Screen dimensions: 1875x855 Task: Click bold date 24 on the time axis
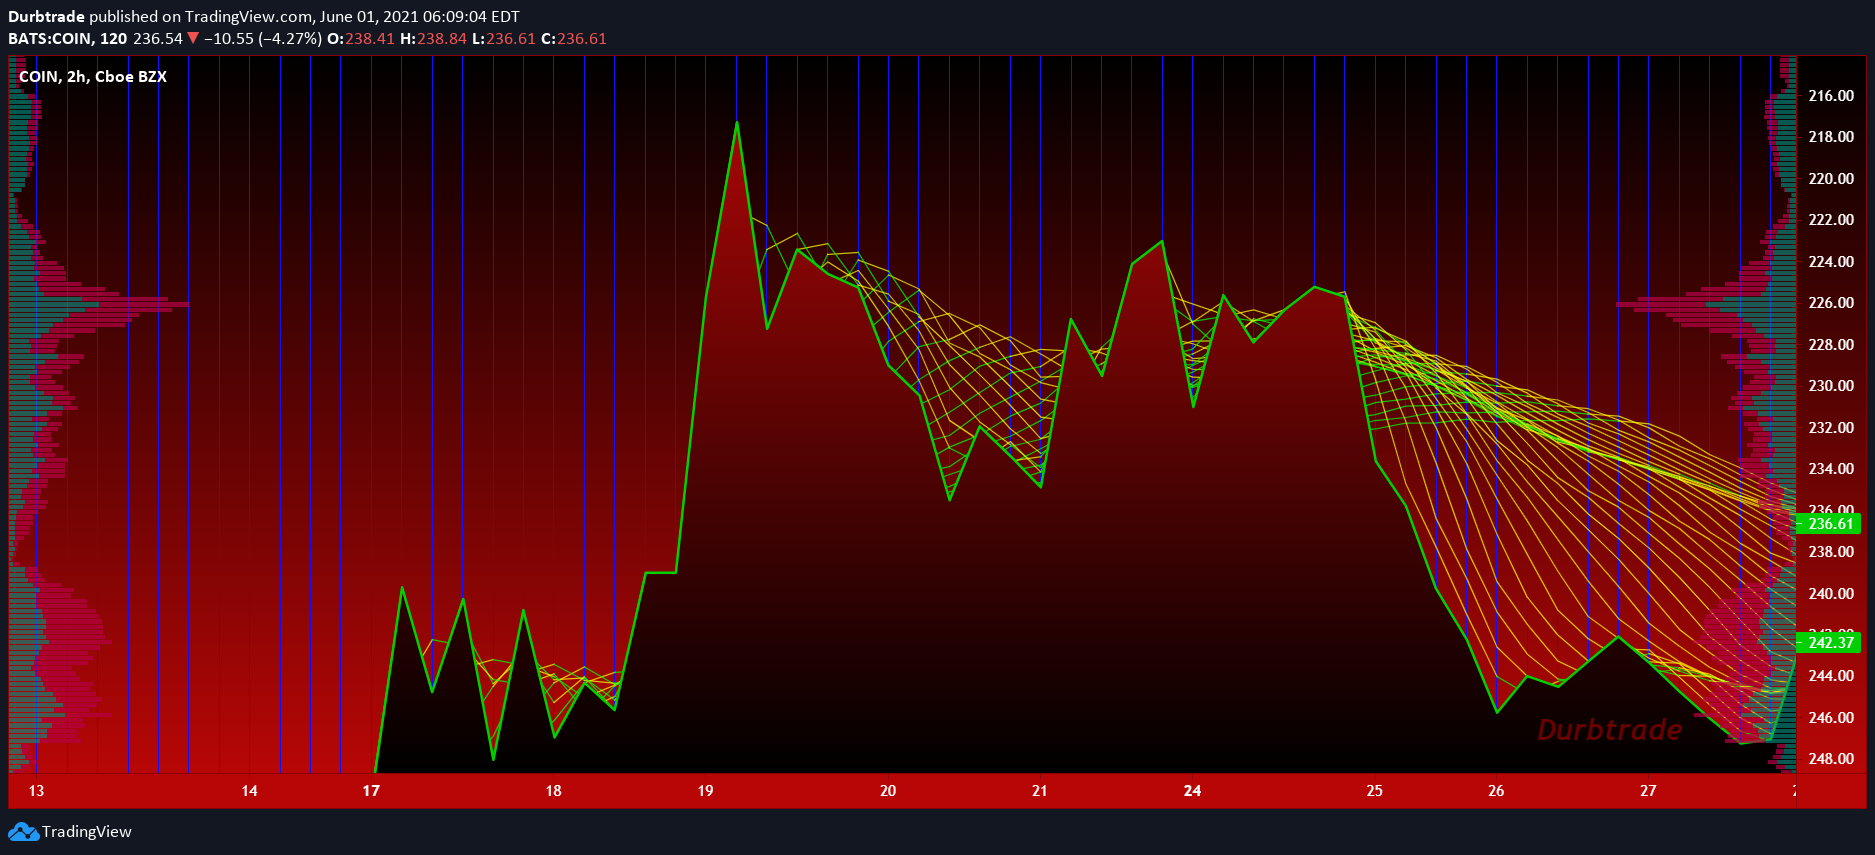point(1192,791)
